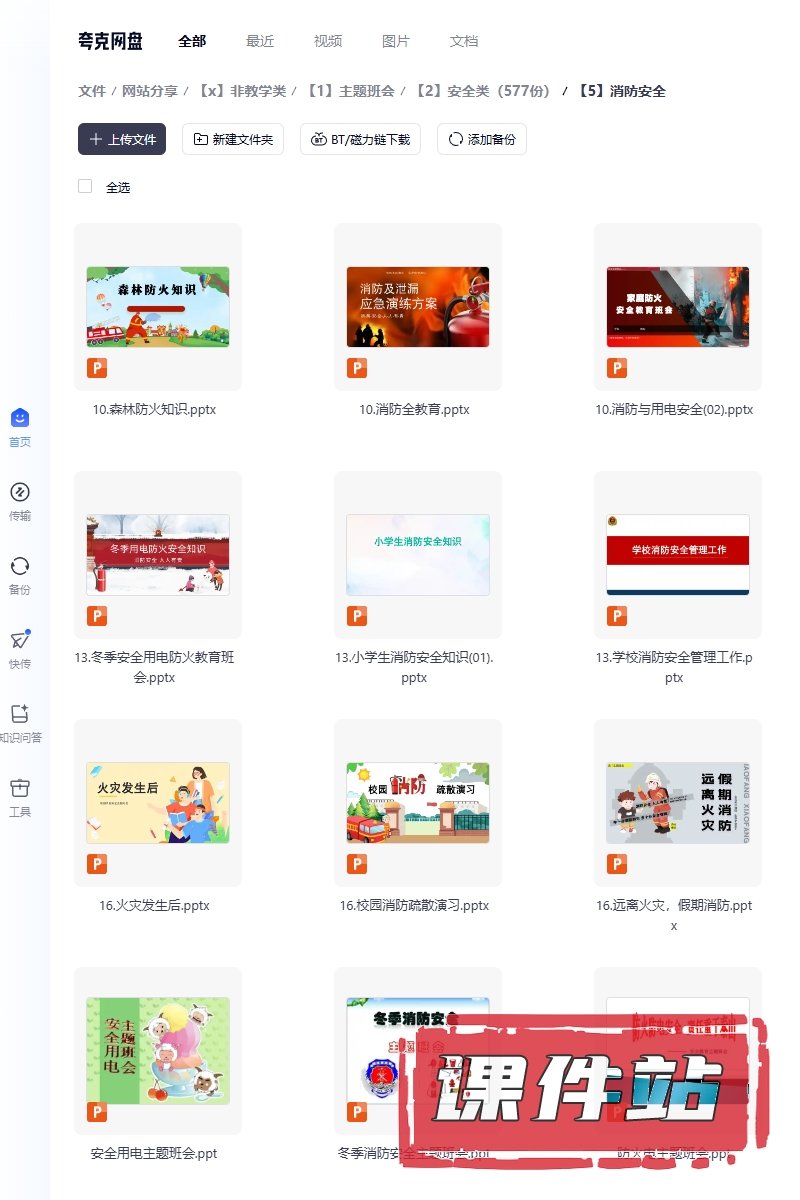Viewport: 800px width, 1200px height.
Task: Go to 网站分享 in breadcrumb path
Action: point(150,91)
